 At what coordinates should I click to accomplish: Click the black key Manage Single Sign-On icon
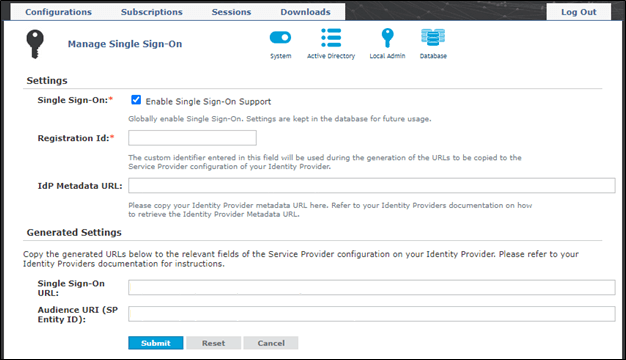(x=35, y=44)
